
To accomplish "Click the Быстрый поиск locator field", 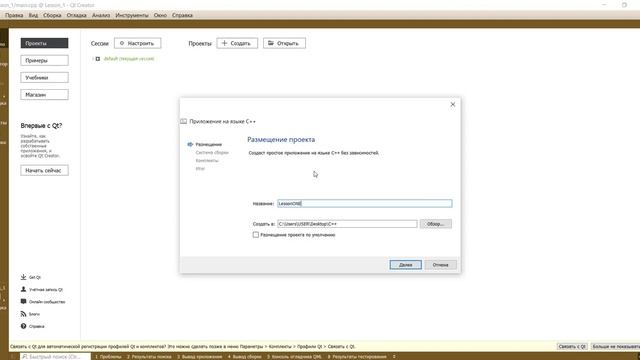I will pos(55,357).
